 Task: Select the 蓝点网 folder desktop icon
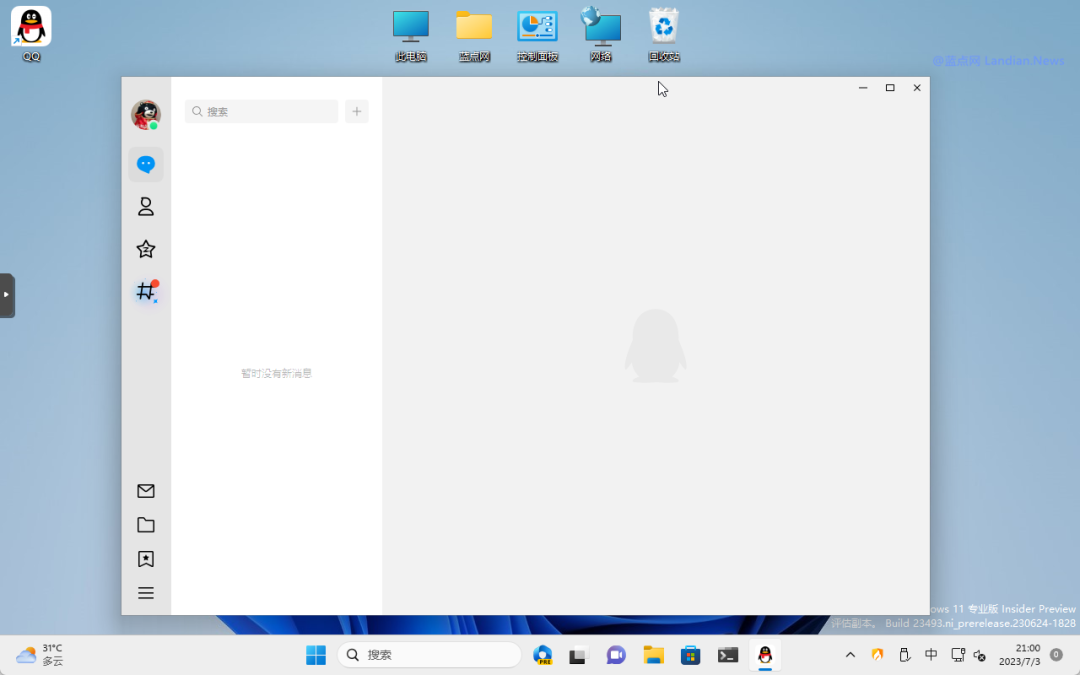(x=474, y=36)
